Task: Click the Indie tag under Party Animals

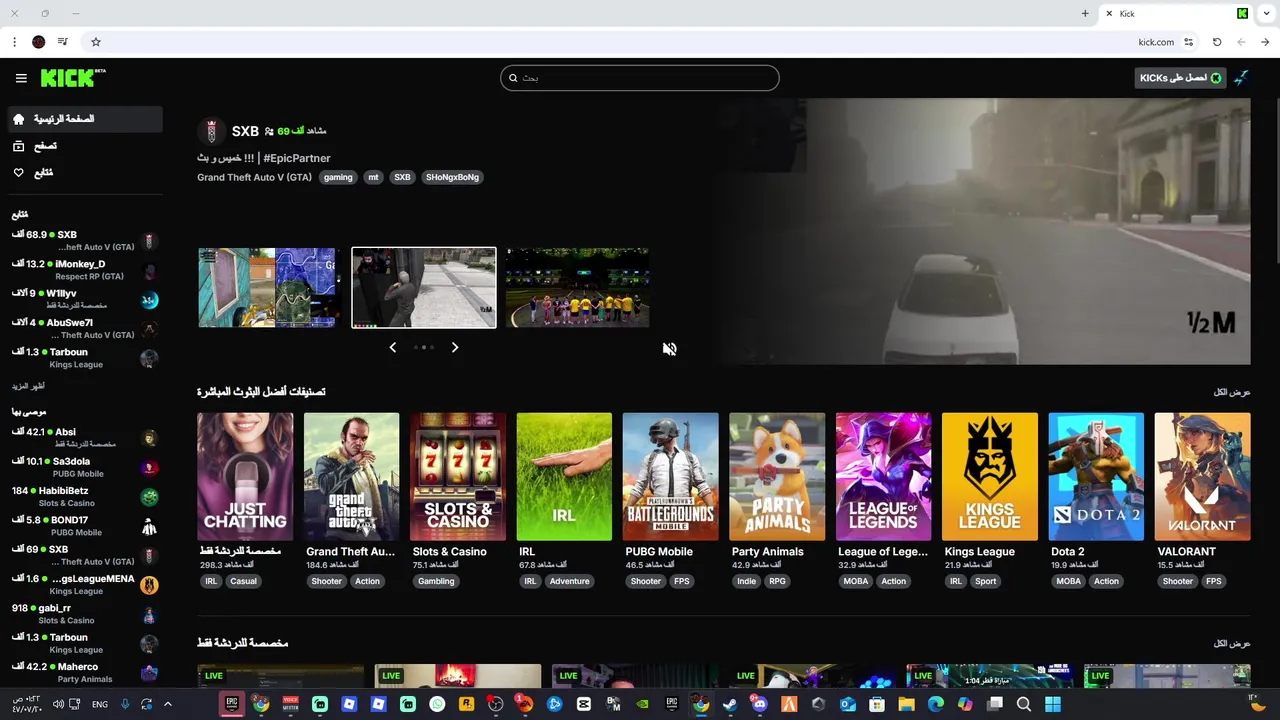Action: coord(746,581)
